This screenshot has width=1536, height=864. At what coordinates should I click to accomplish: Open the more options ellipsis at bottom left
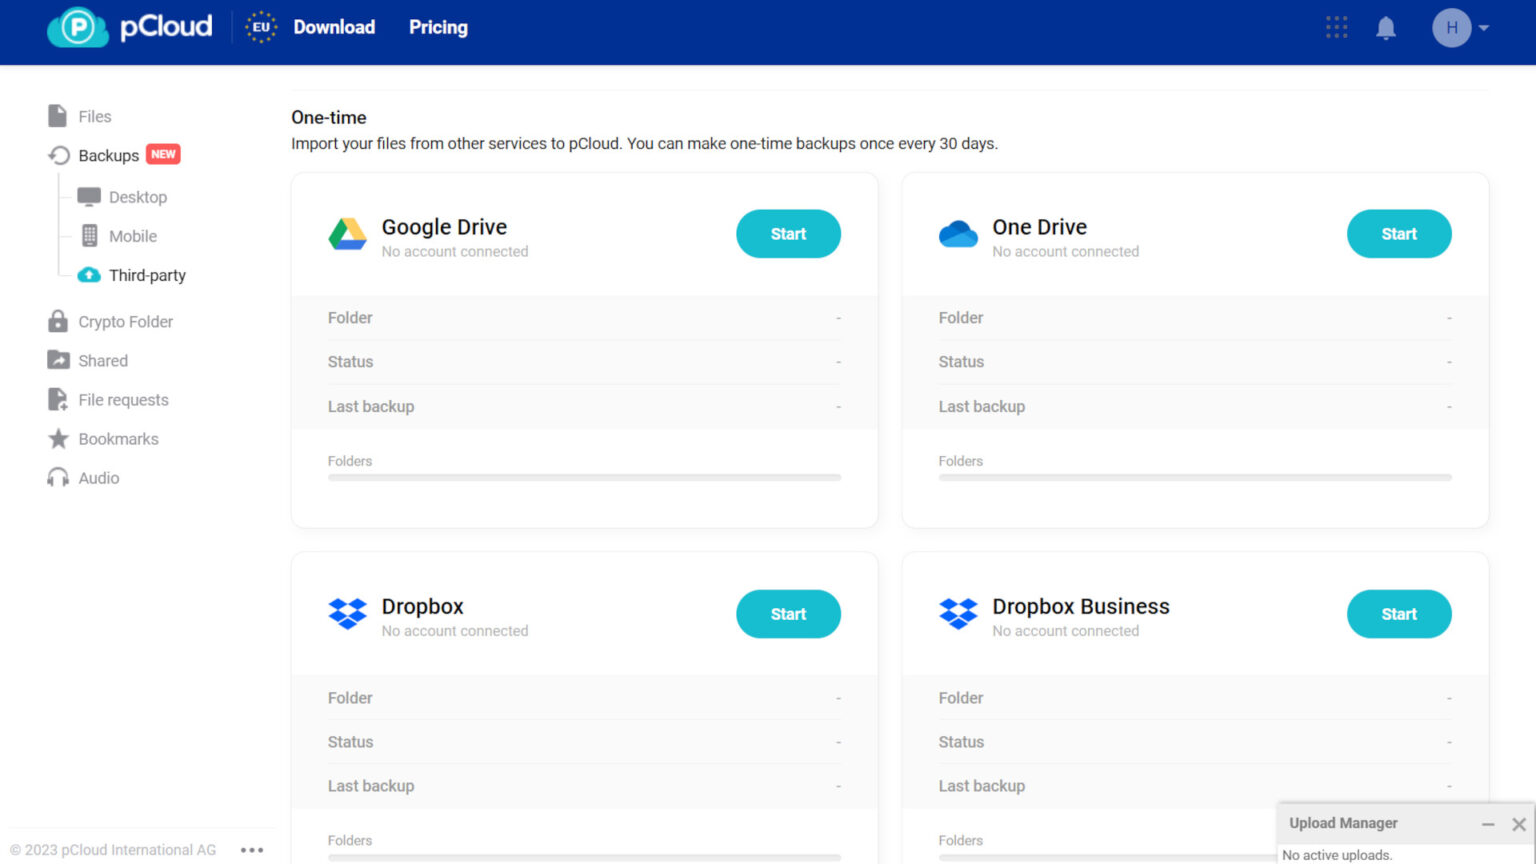point(253,849)
